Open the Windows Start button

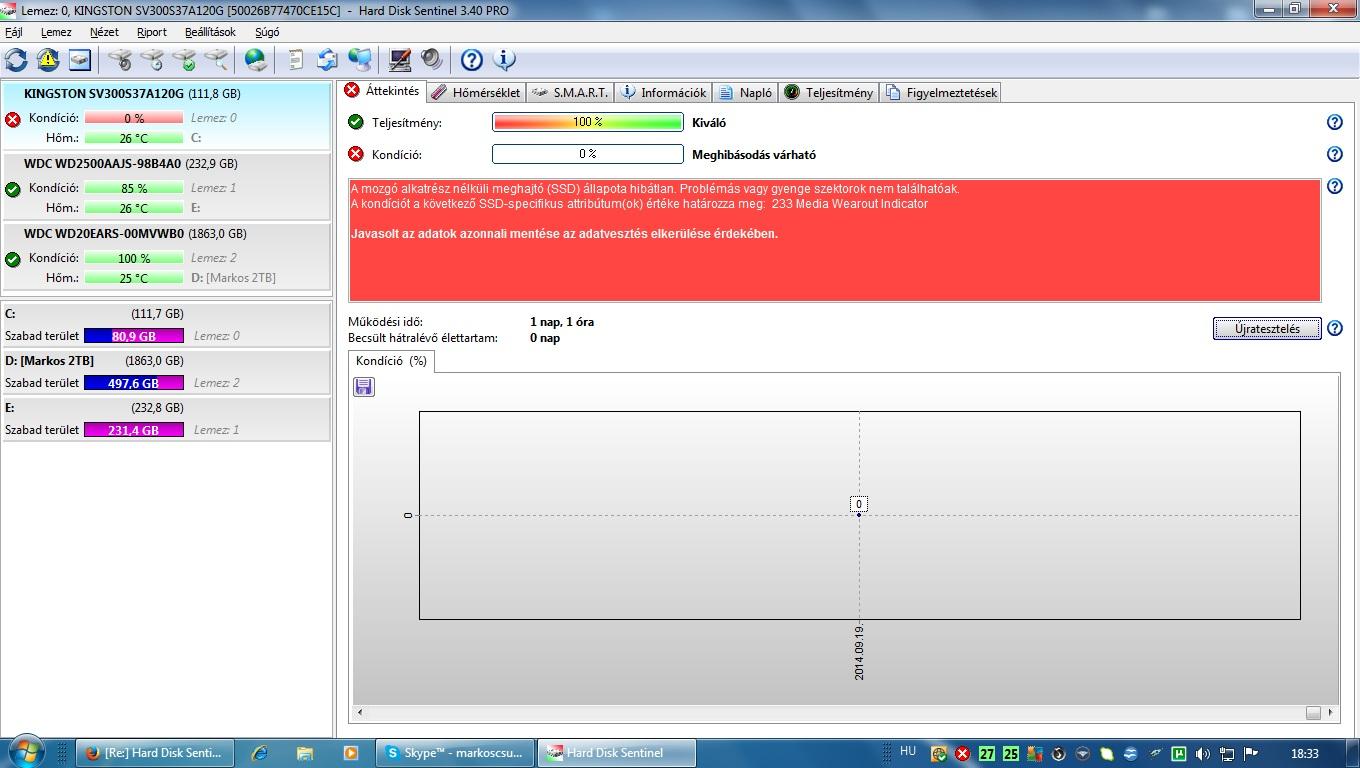click(x=26, y=752)
